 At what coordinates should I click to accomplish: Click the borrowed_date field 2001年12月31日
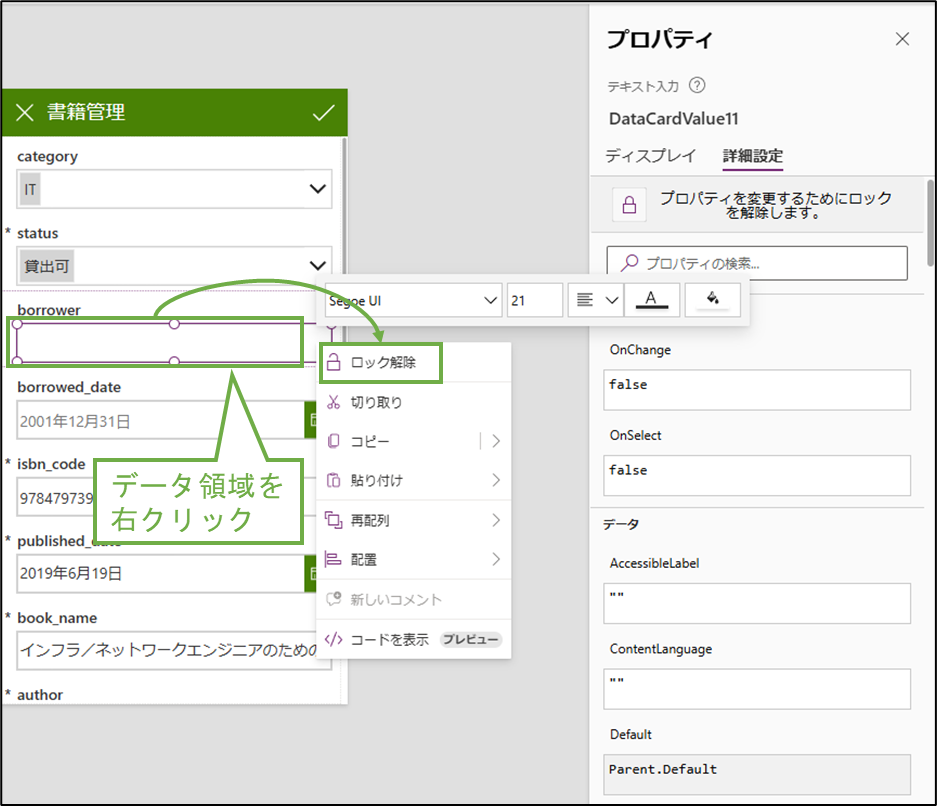click(160, 421)
